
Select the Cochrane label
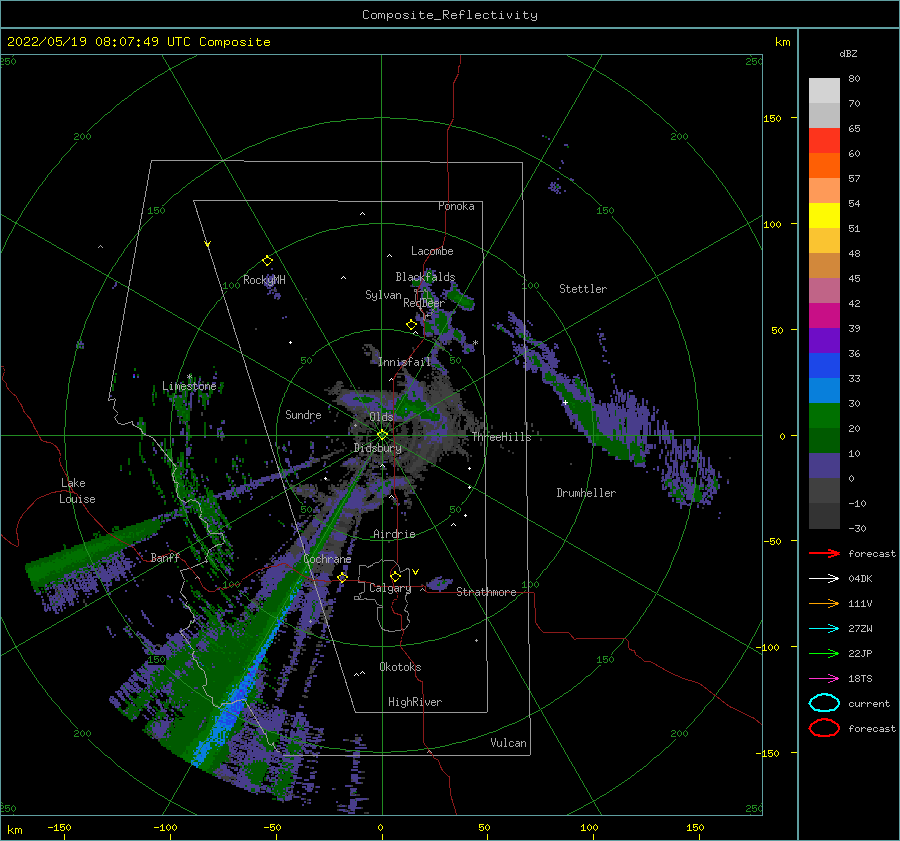click(x=327, y=559)
